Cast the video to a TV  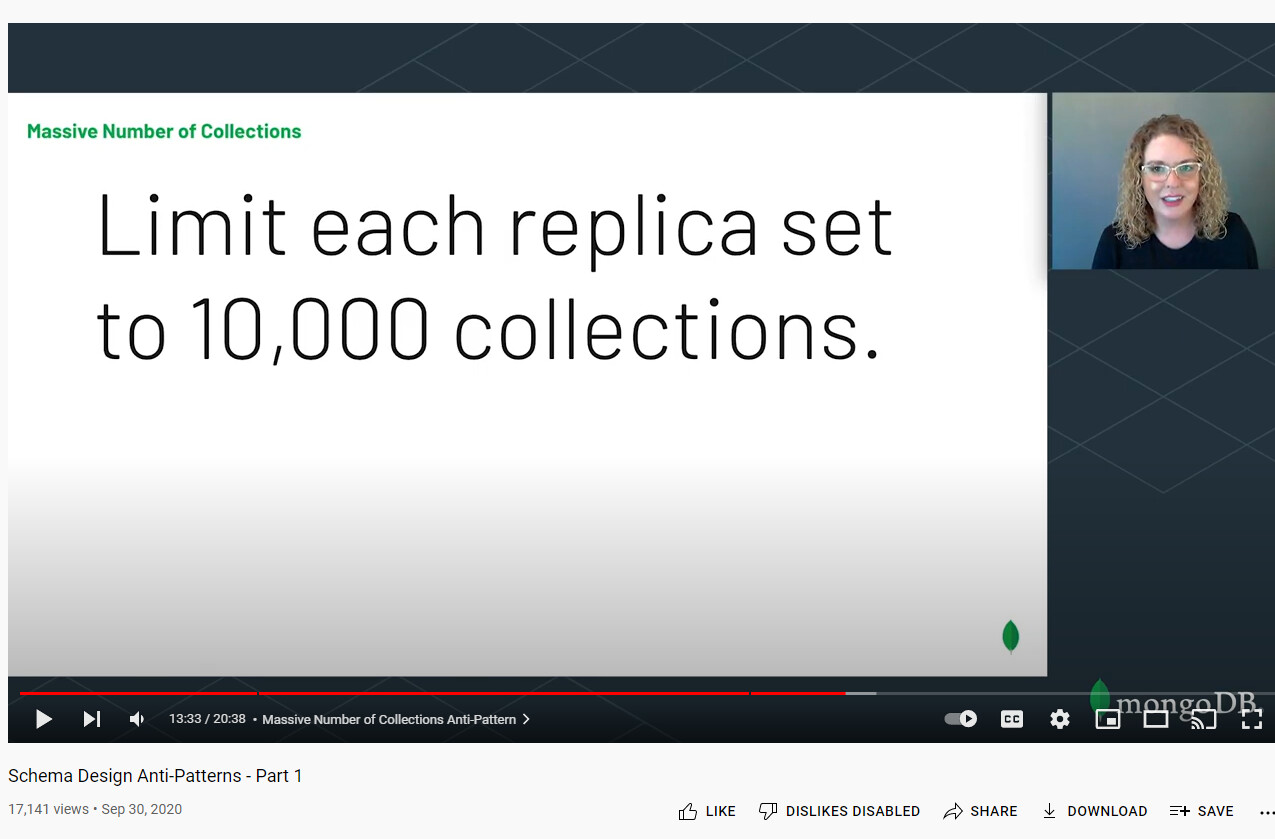click(1203, 719)
